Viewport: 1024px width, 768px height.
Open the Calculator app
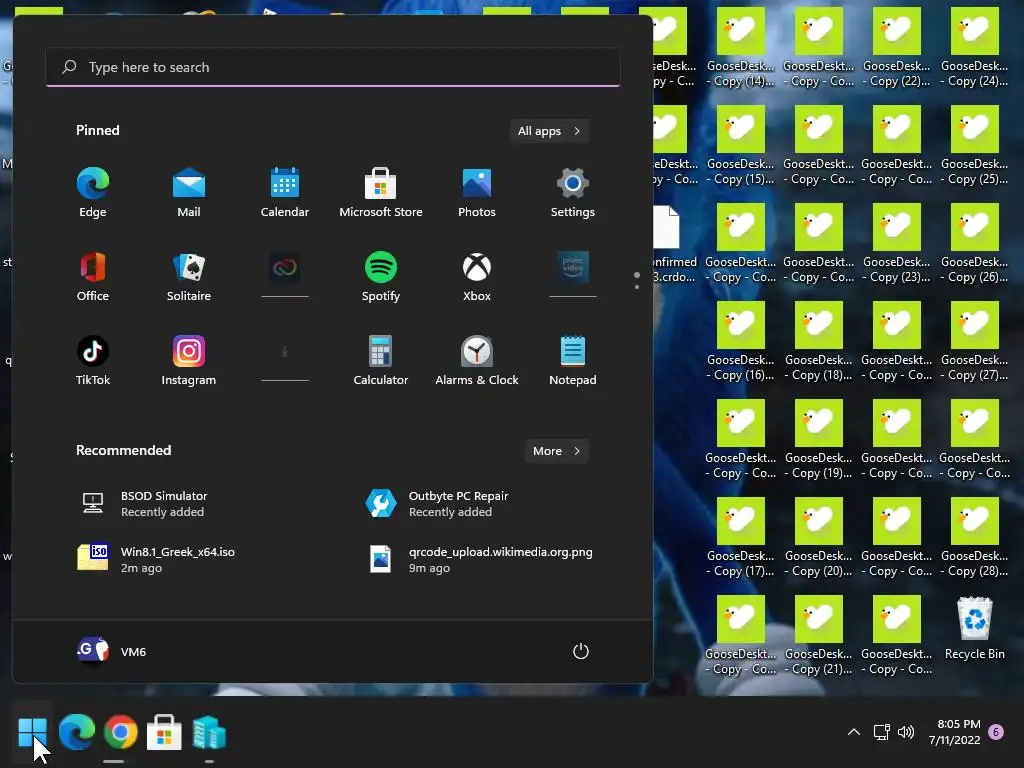(x=381, y=361)
